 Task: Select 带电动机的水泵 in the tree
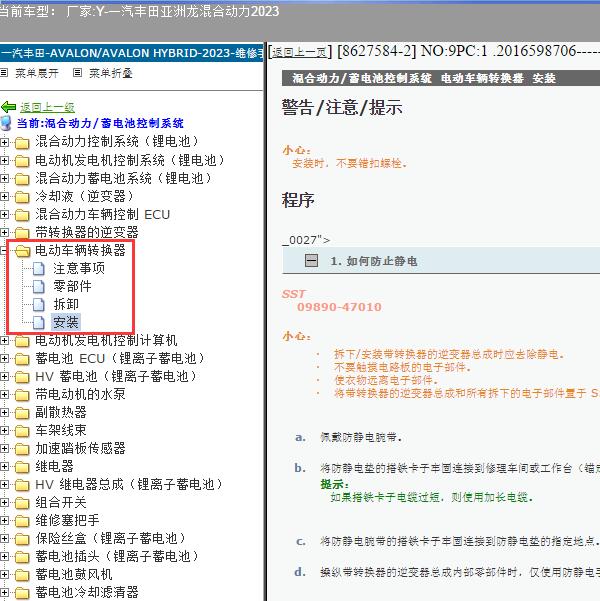(80, 394)
